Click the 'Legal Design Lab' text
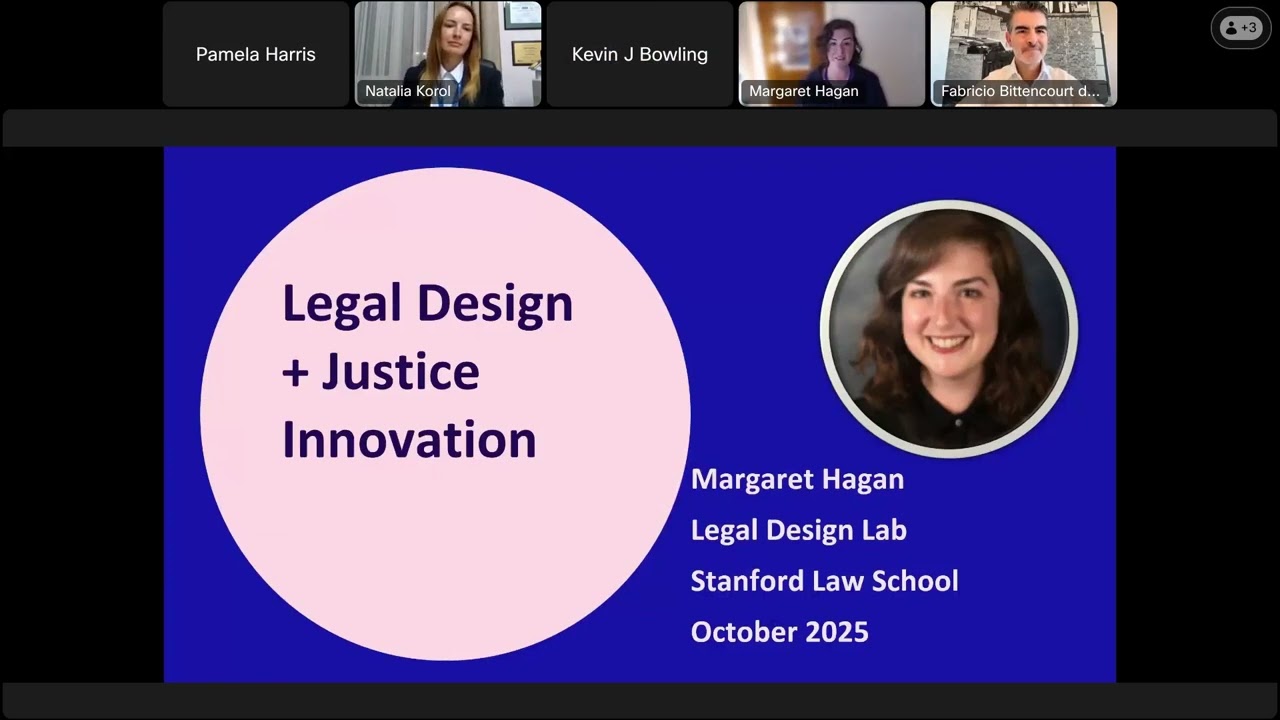The image size is (1280, 720). tap(798, 530)
